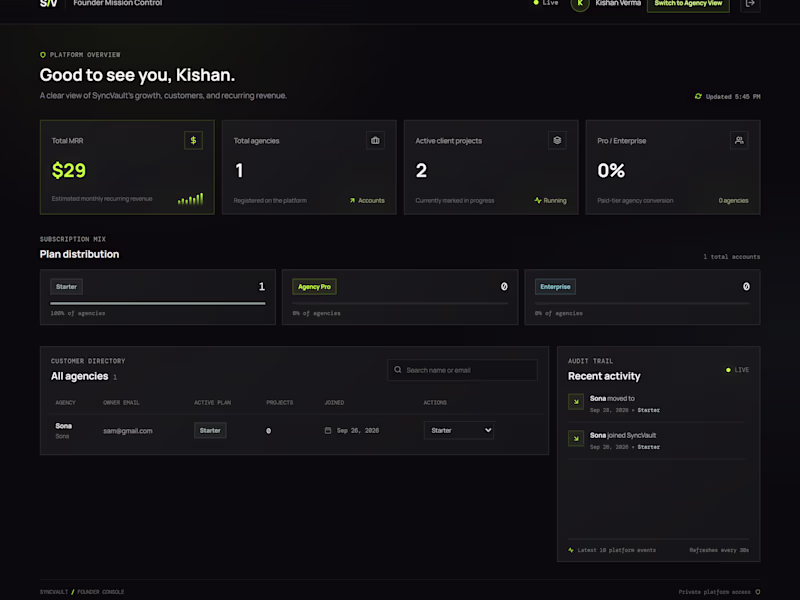The width and height of the screenshot is (800, 600).
Task: Click the Starter progress bar in Plan distribution
Action: coord(158,304)
